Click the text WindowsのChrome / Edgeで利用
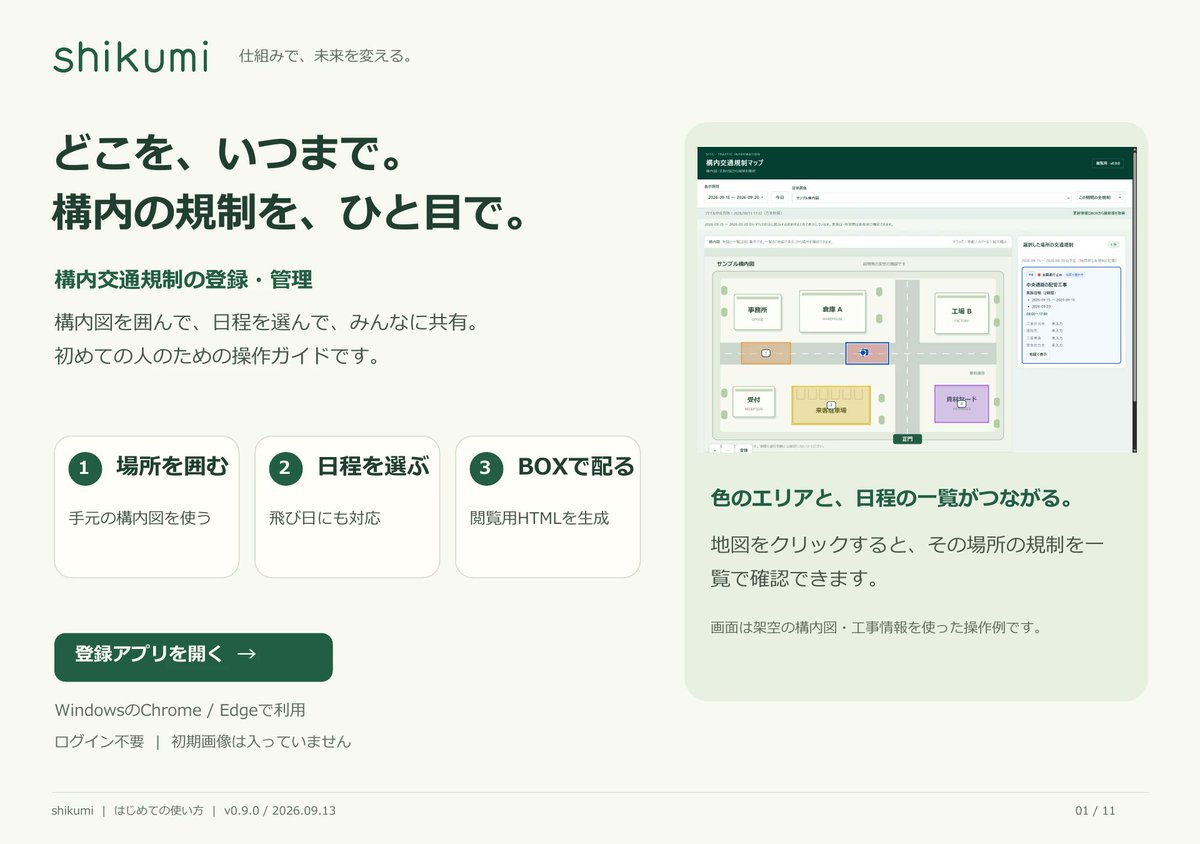 pos(180,710)
